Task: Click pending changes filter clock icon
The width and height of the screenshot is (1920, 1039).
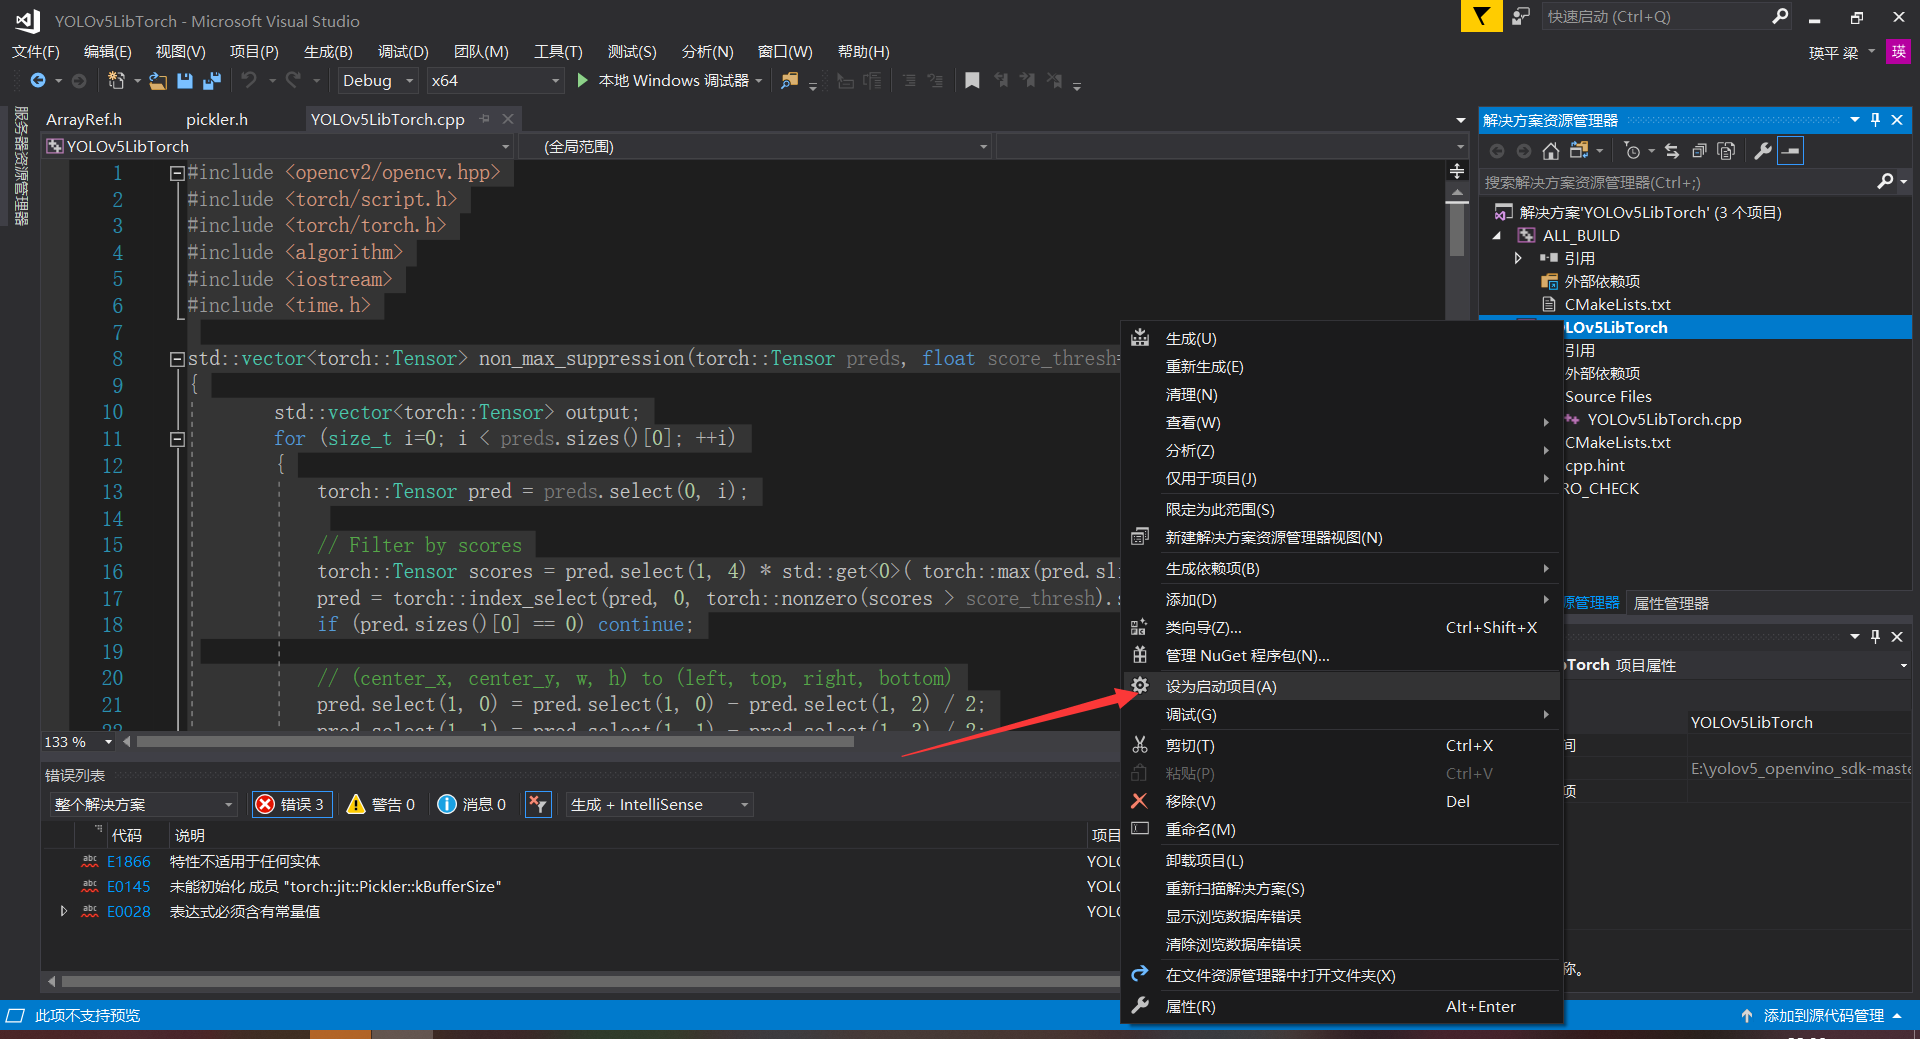Action: point(1632,151)
